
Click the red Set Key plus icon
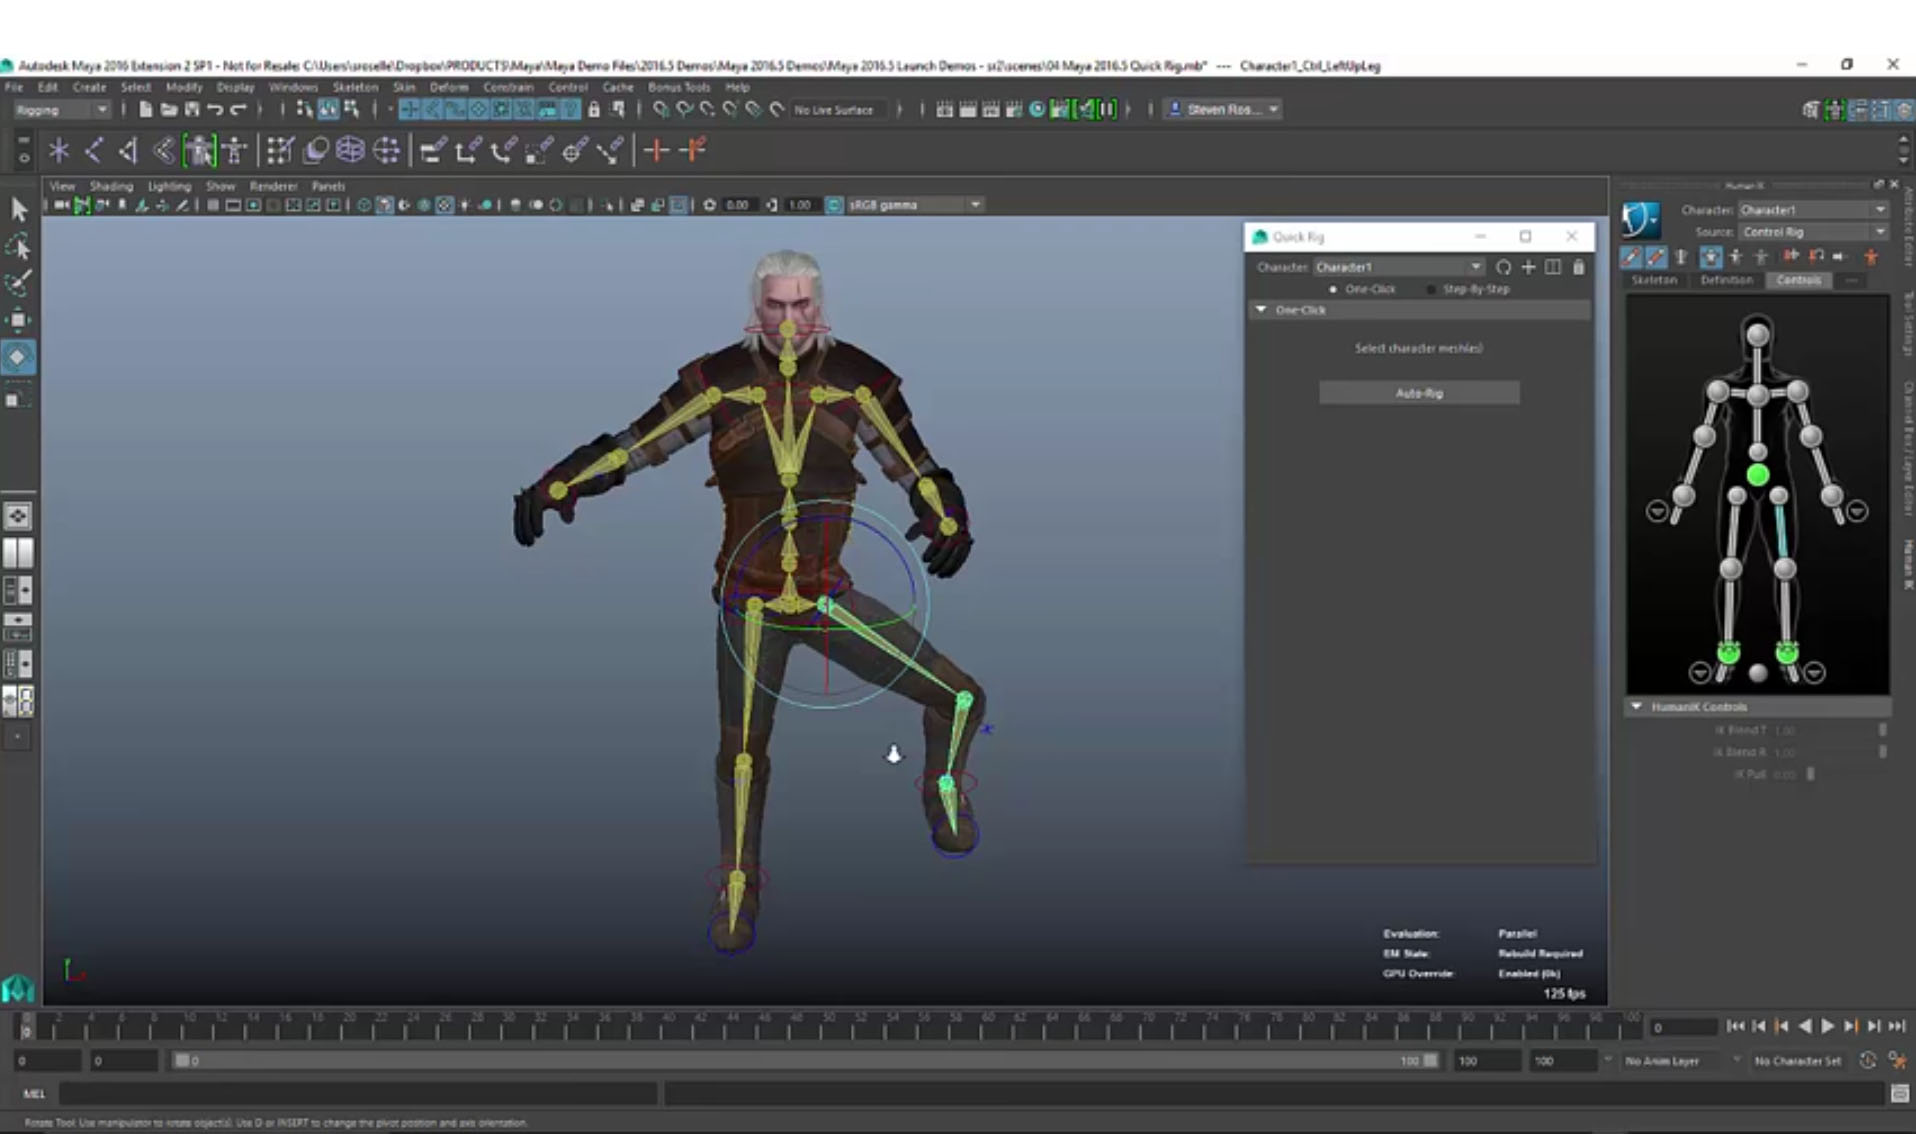point(656,151)
